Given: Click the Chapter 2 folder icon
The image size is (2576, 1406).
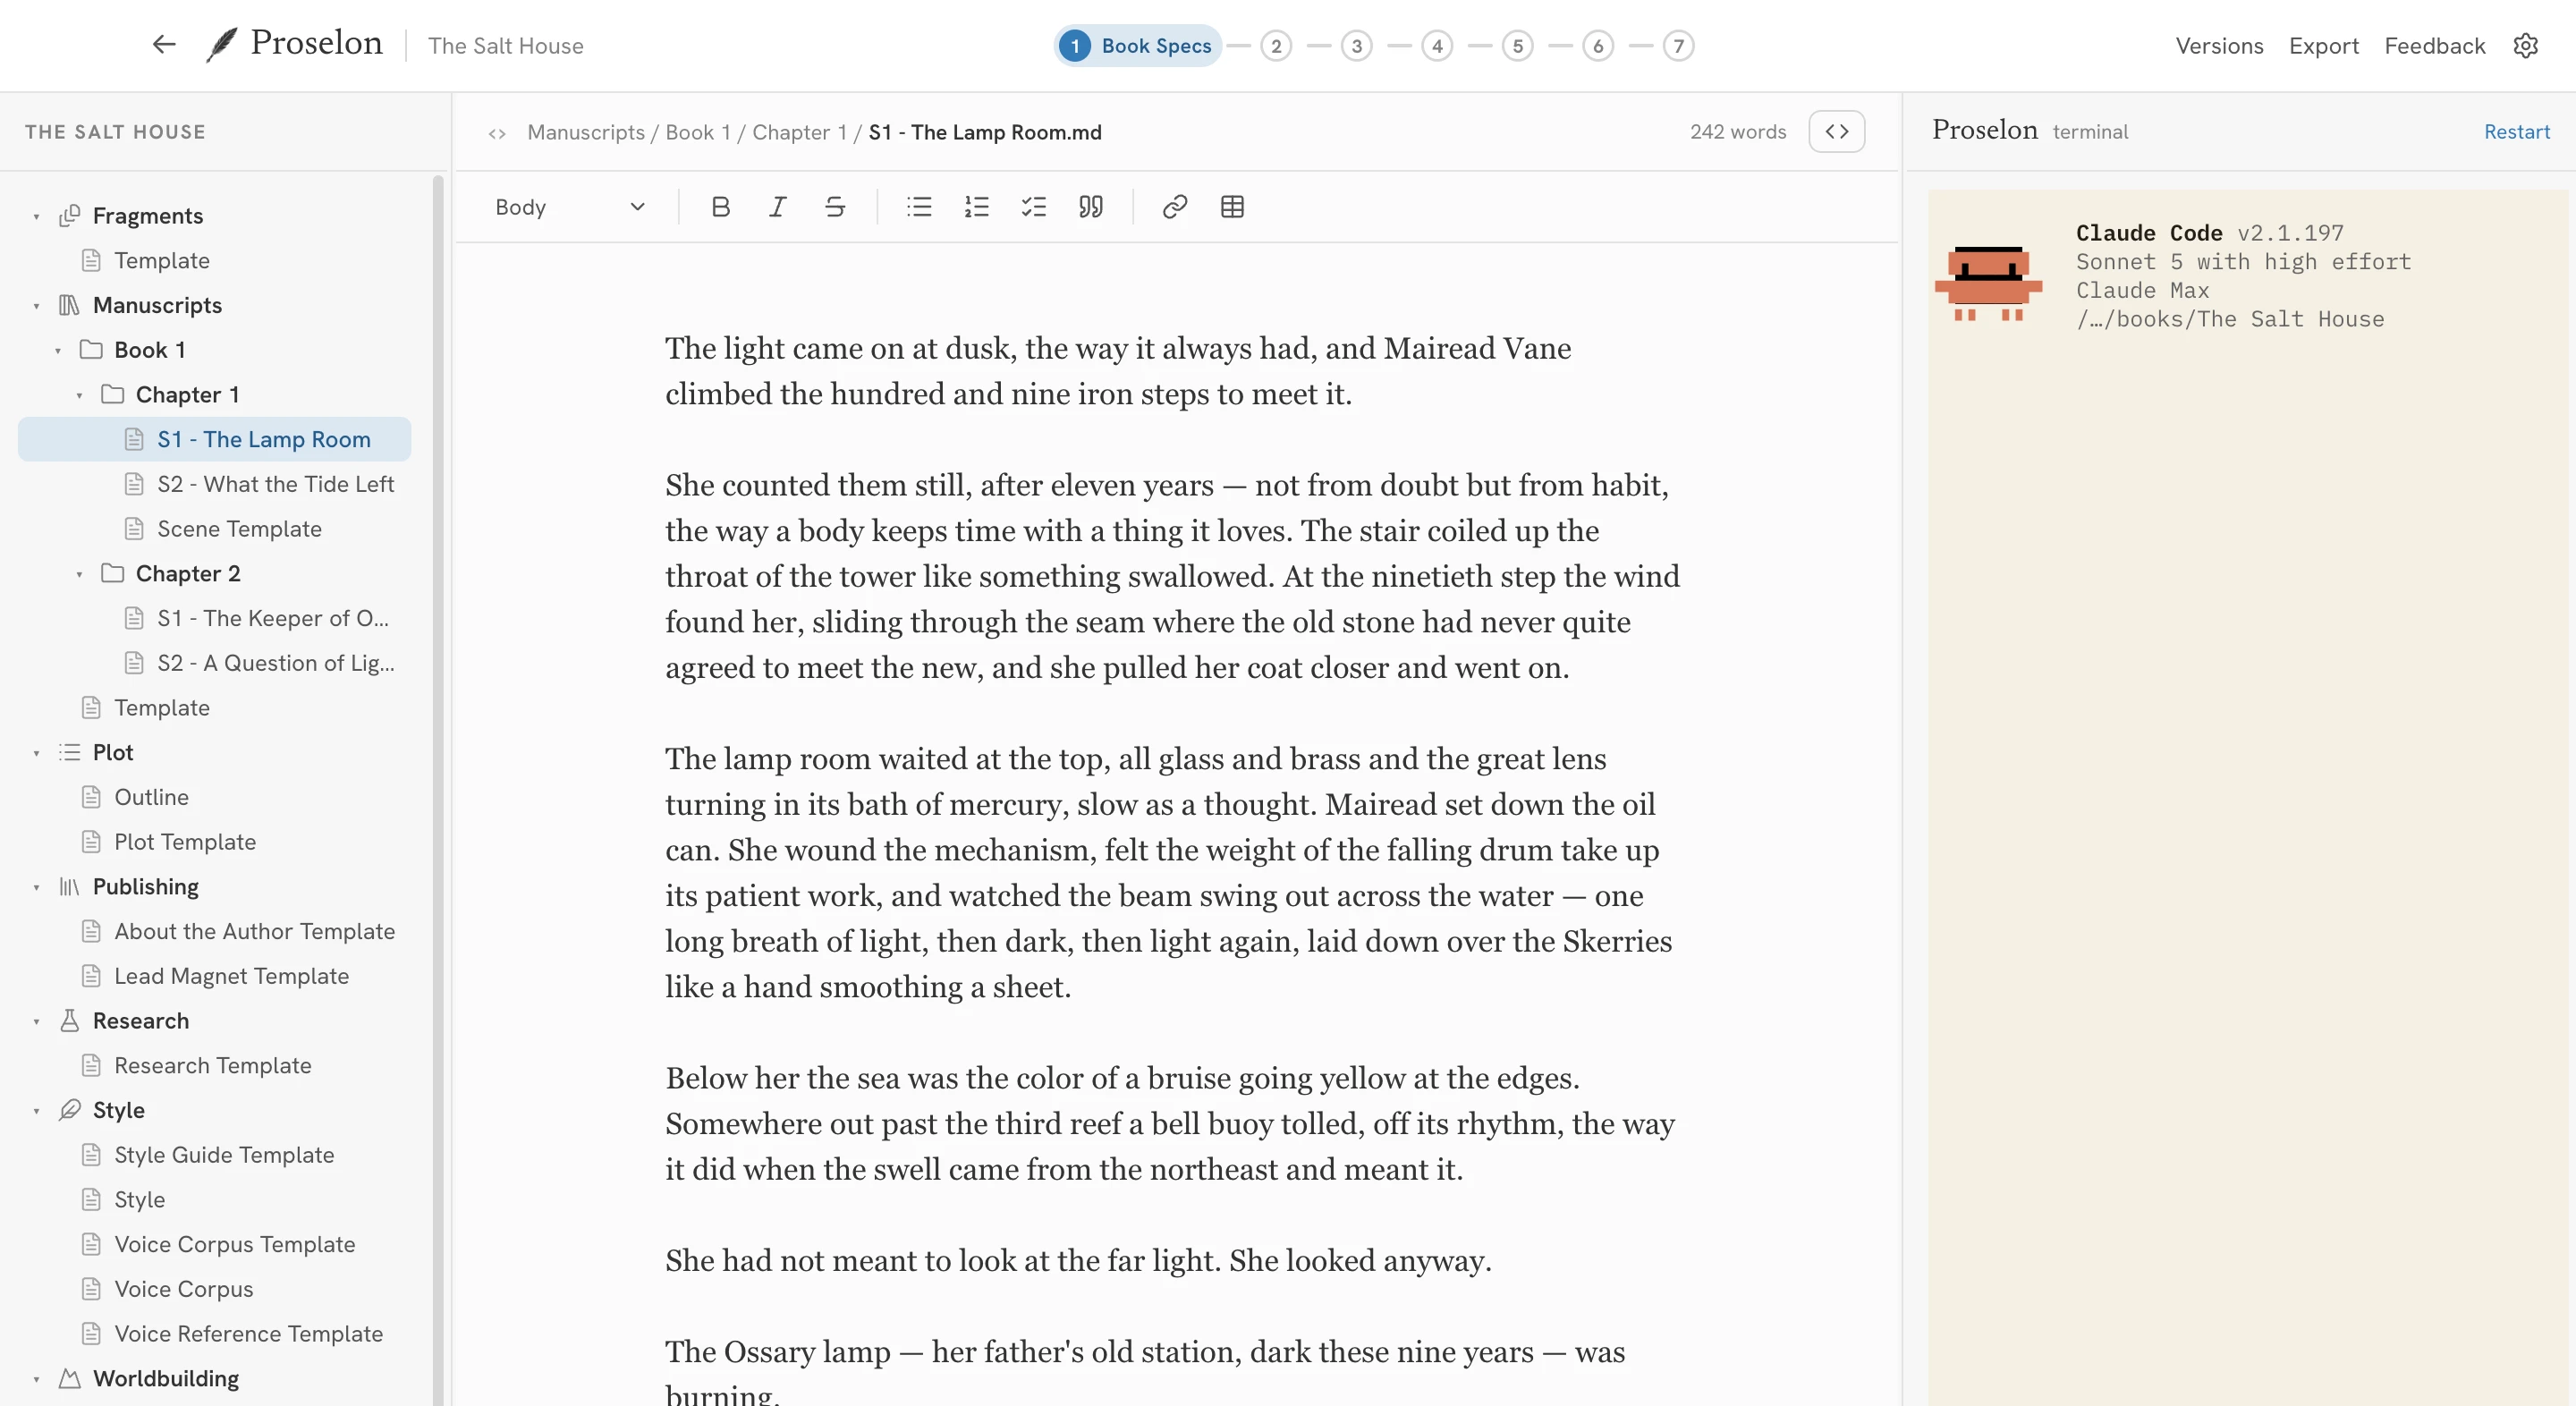Looking at the screenshot, I should [x=113, y=573].
